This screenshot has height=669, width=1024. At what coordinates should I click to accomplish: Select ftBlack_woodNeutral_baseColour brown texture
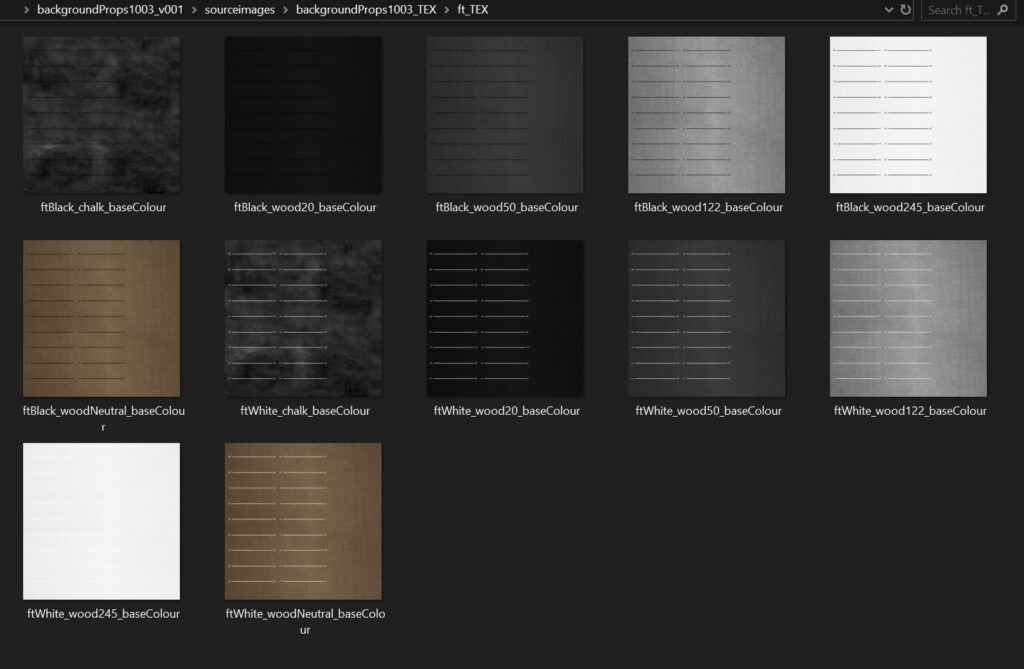pyautogui.click(x=102, y=318)
